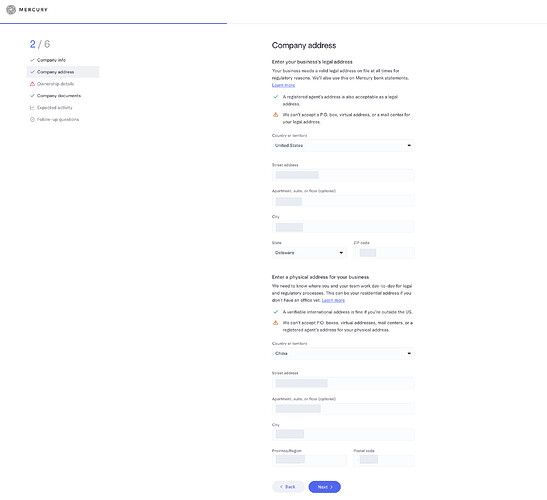This screenshot has width=547, height=500.
Task: Expand the State dropdown showing Delaware
Action: click(309, 253)
